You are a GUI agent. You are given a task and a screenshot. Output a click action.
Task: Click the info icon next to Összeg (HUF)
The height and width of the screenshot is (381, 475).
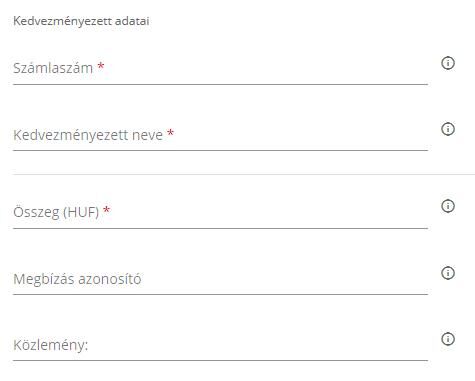point(448,206)
